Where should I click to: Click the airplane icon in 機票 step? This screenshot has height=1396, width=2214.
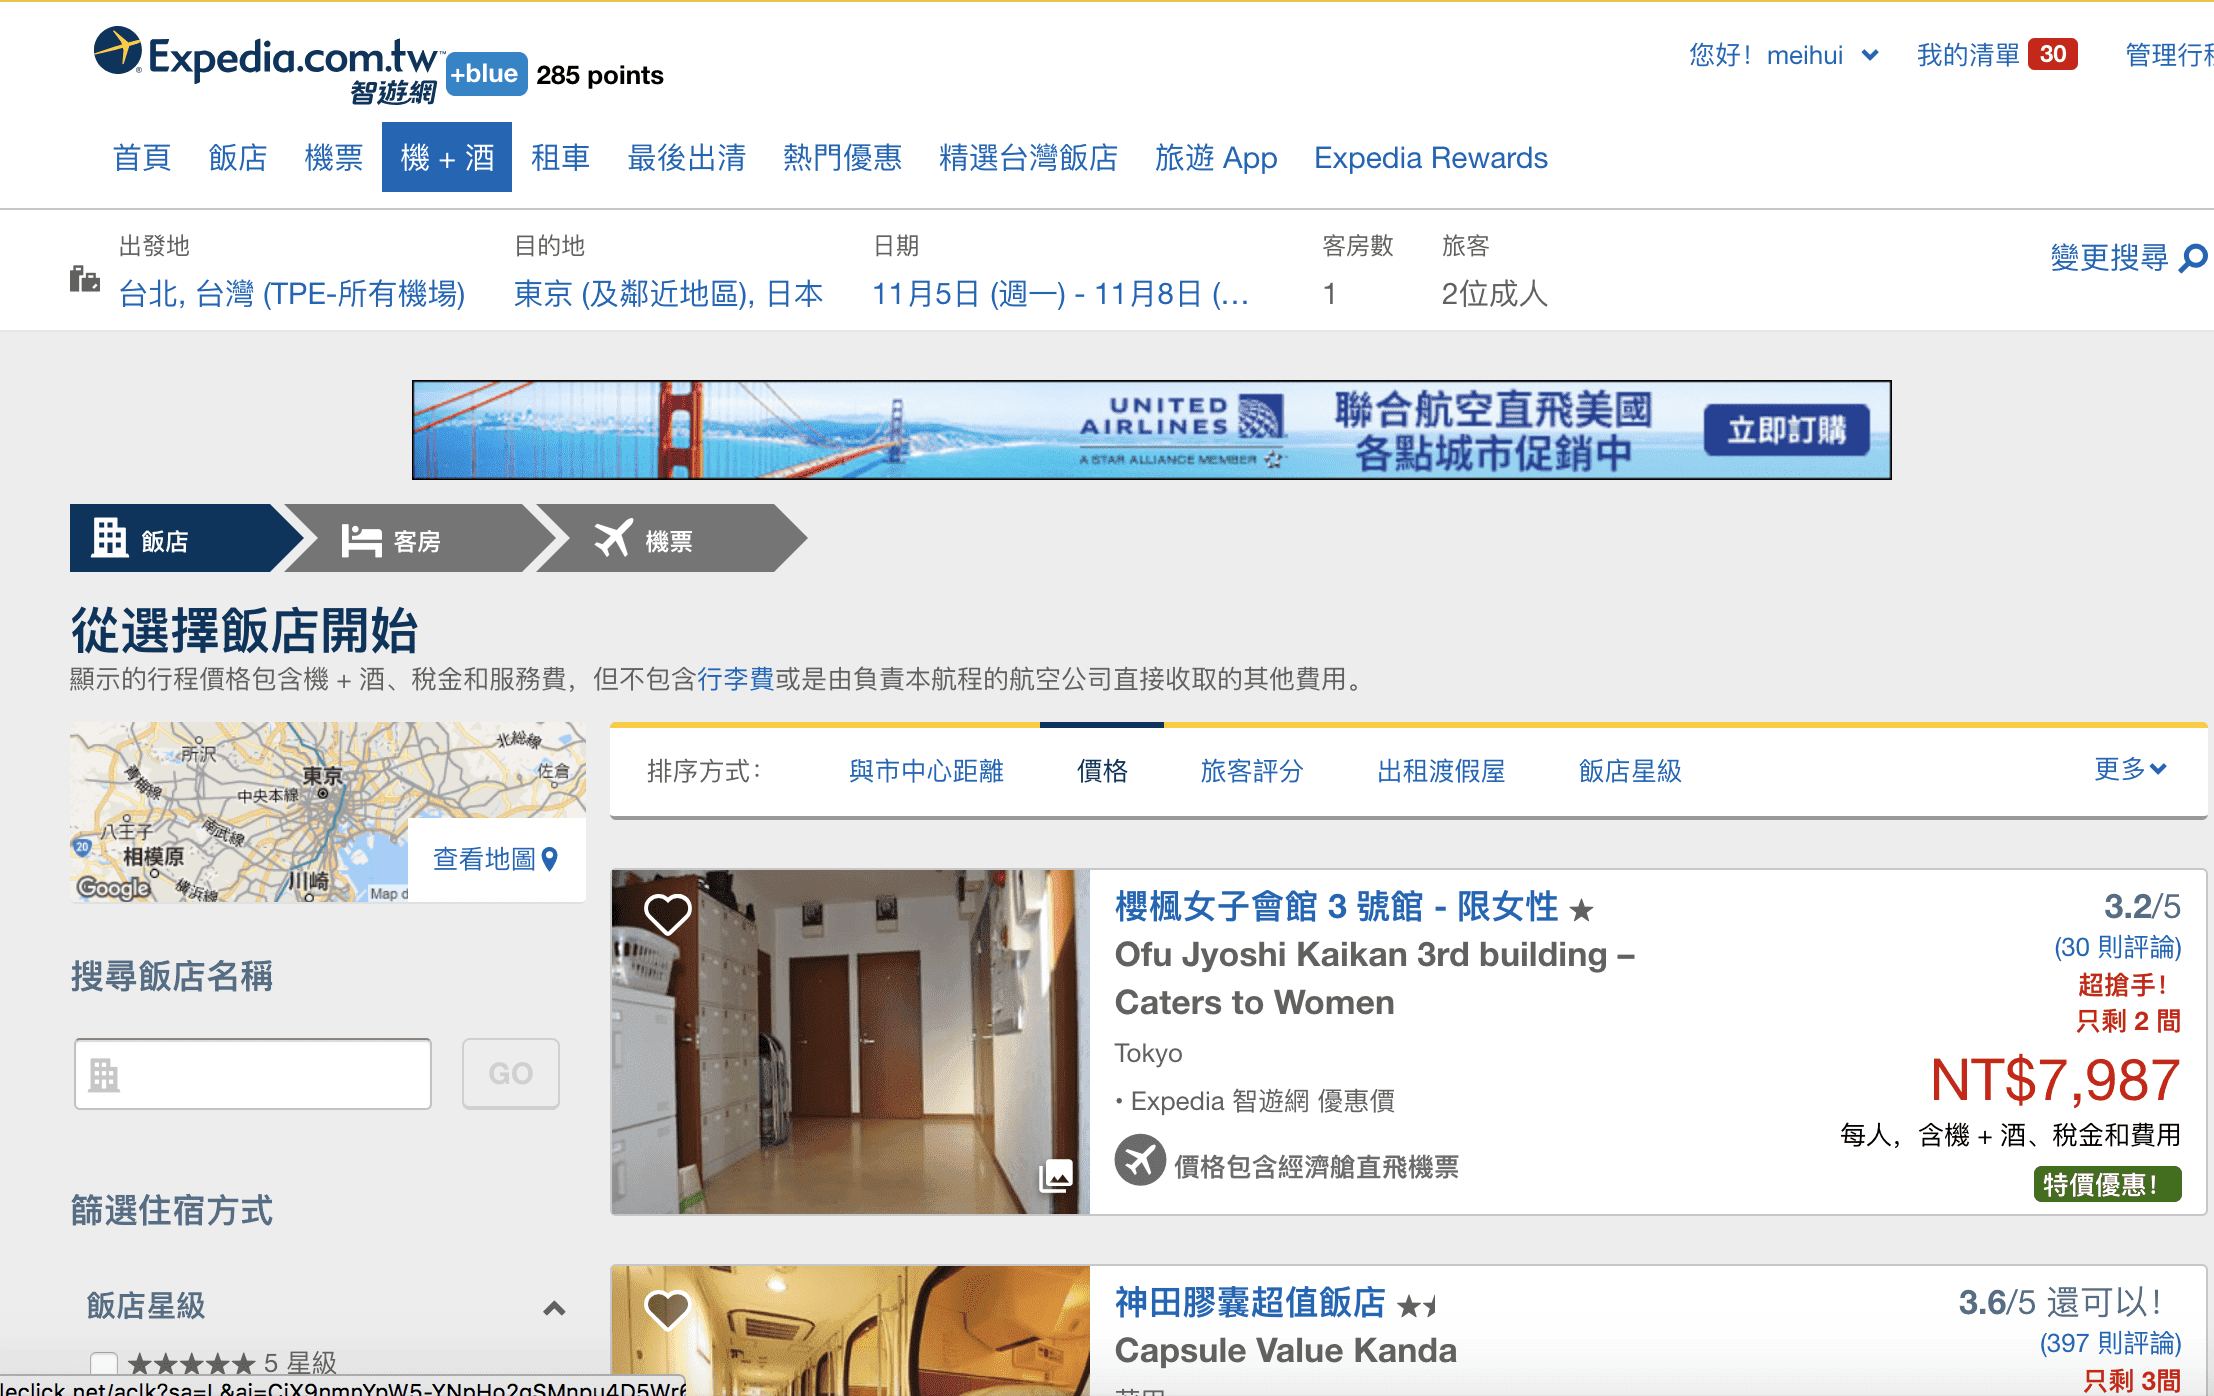click(x=613, y=538)
